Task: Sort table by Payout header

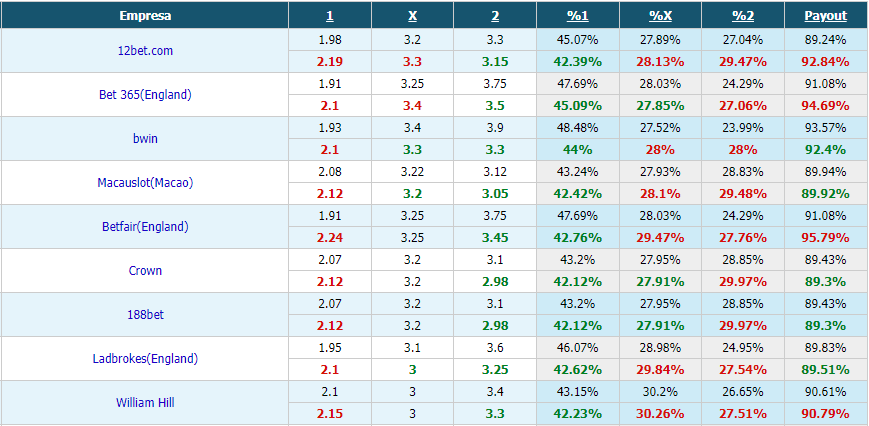Action: 826,16
